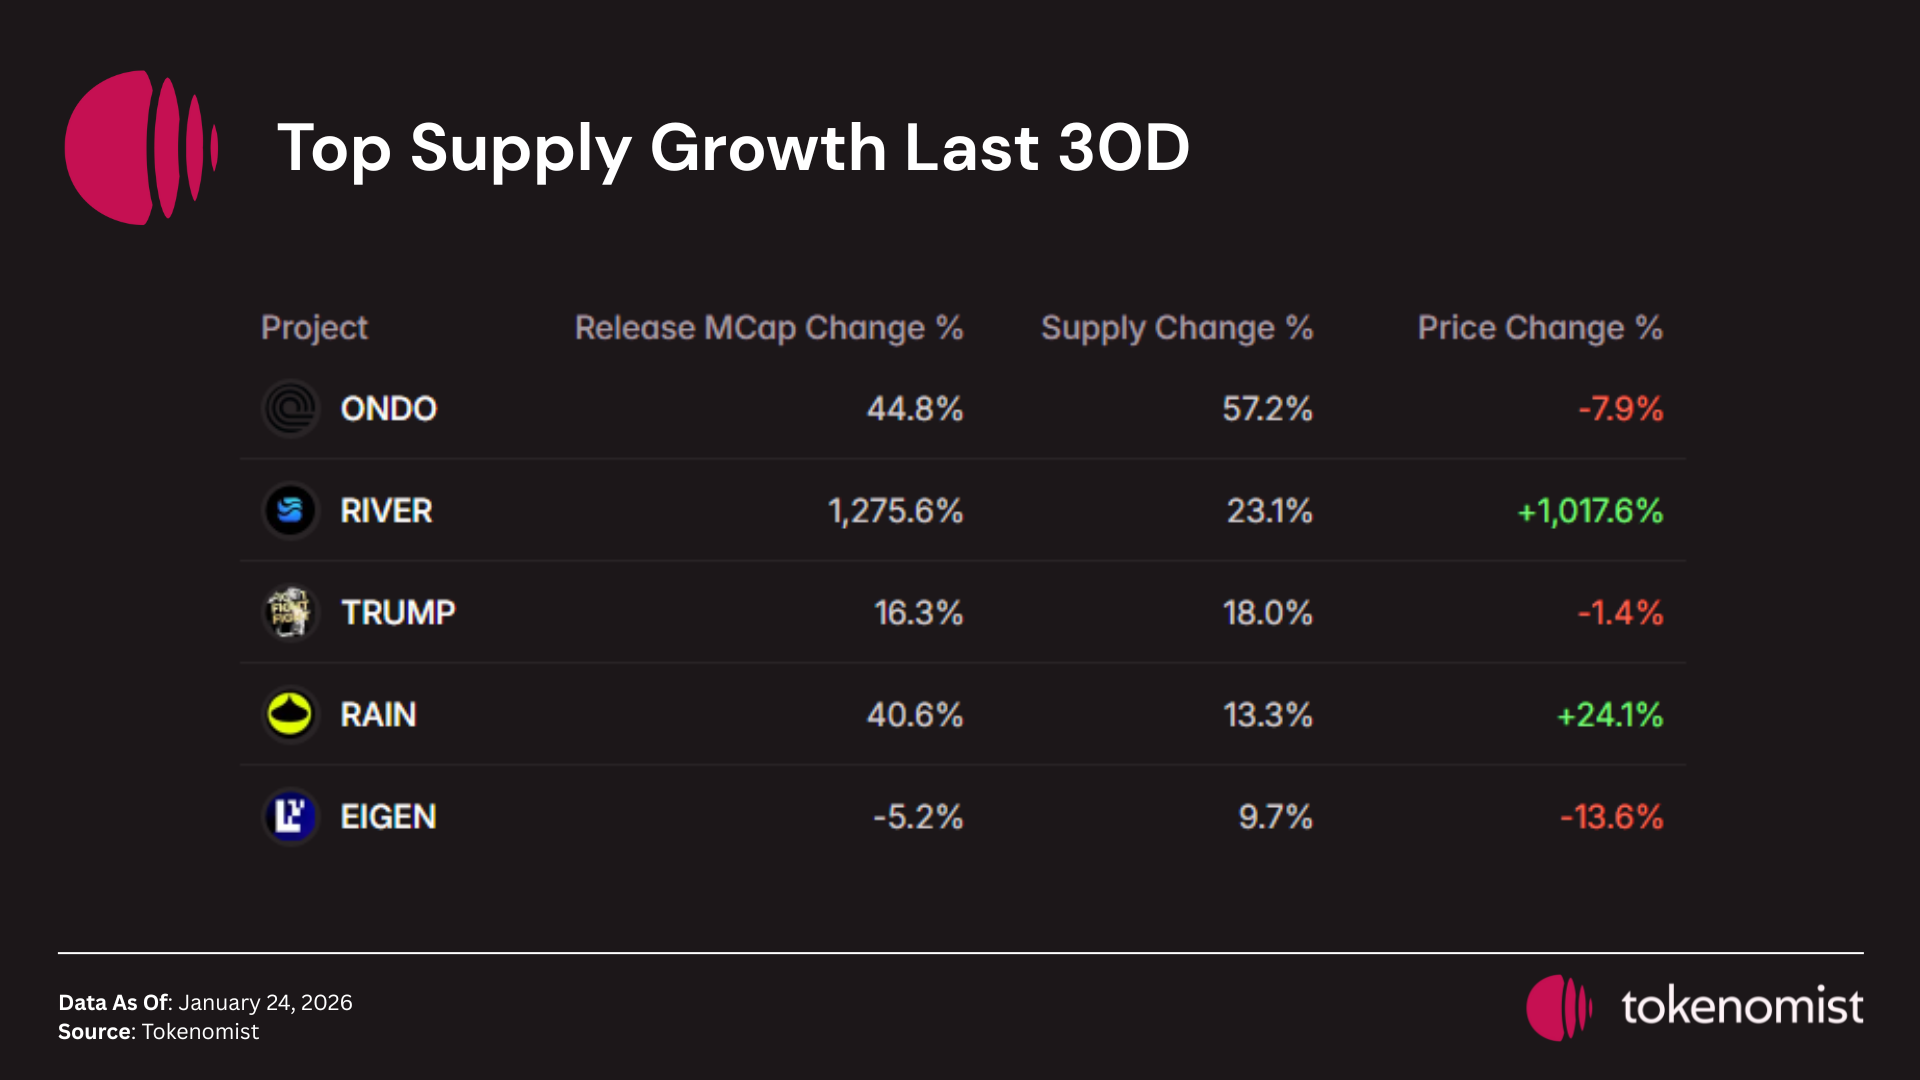Click the tokenomist wordmark in footer
This screenshot has width=1920, height=1080.
click(1742, 1007)
